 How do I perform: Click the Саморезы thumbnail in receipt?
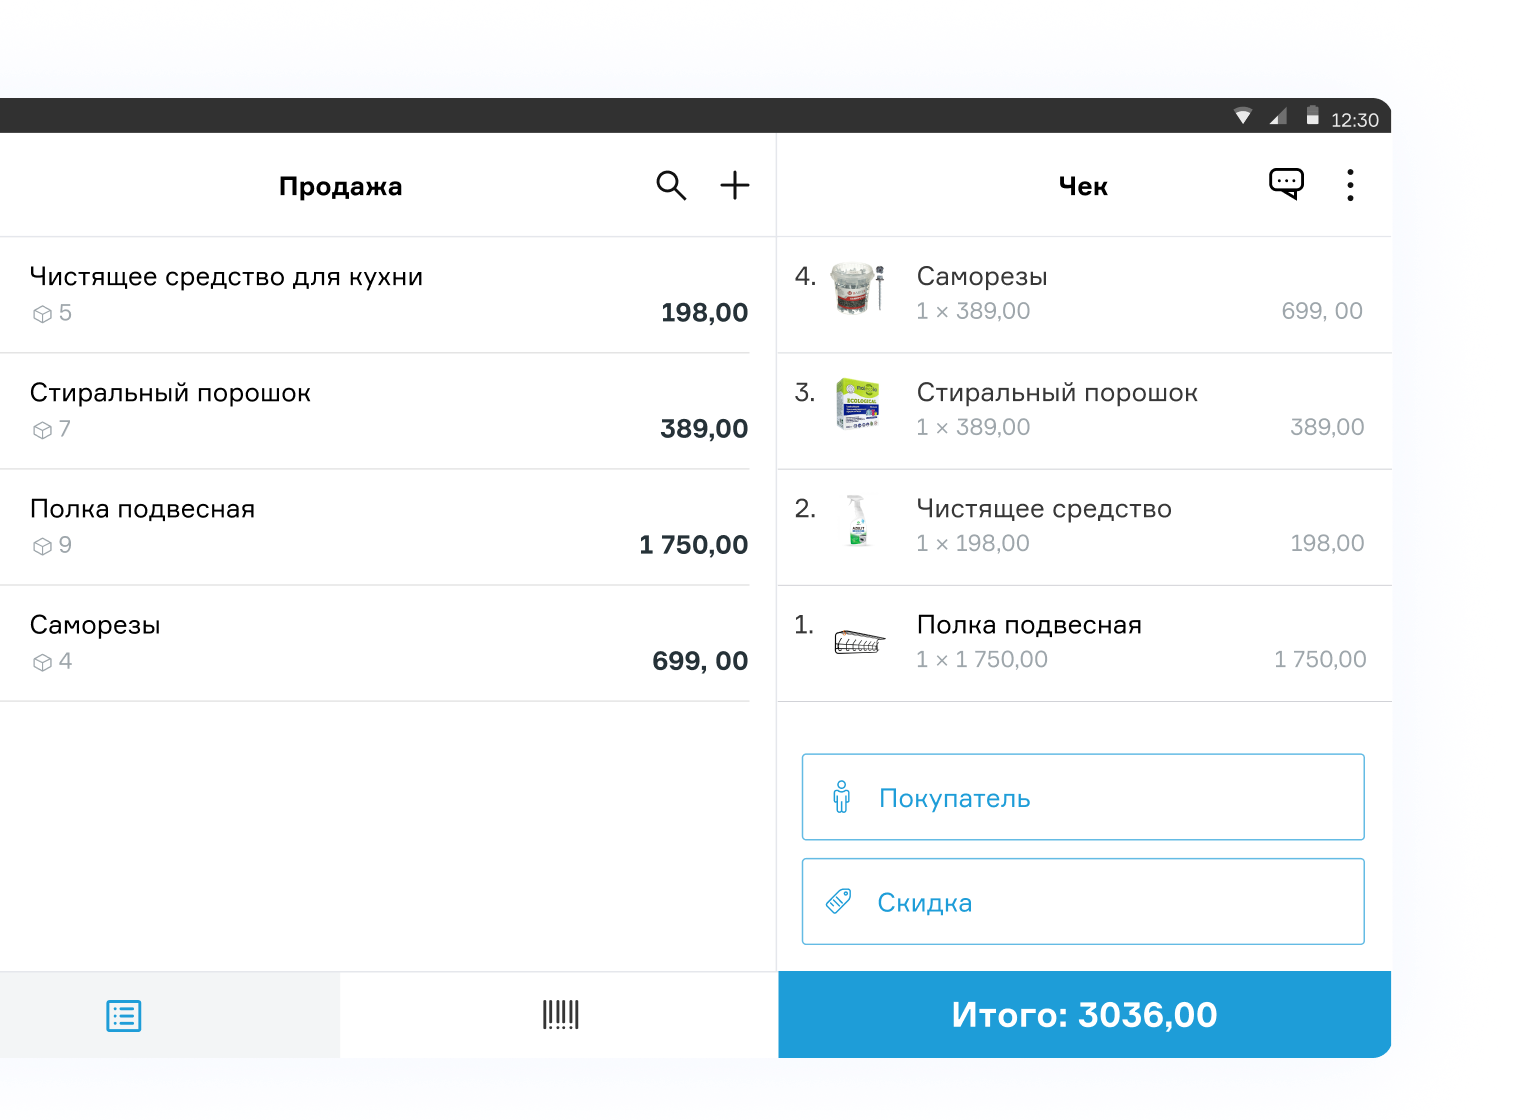click(x=858, y=289)
